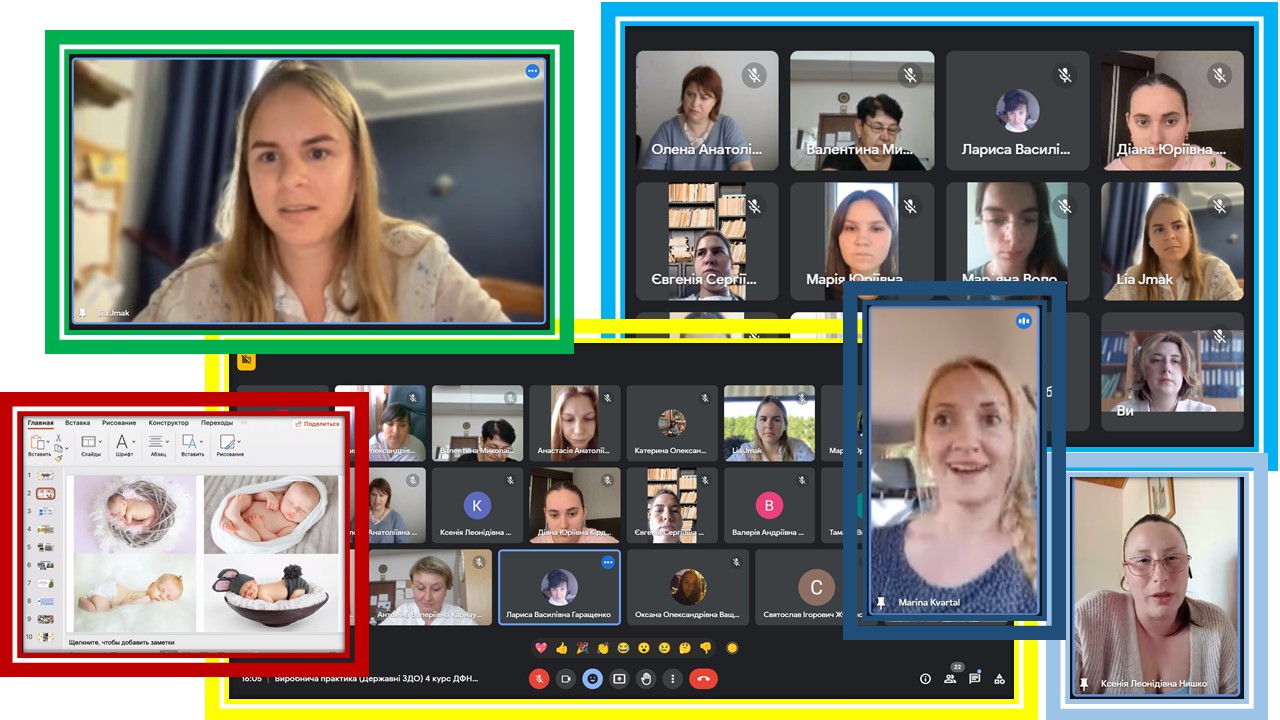This screenshot has height=720, width=1280.
Task: Open the chat panel icon
Action: pyautogui.click(x=975, y=679)
